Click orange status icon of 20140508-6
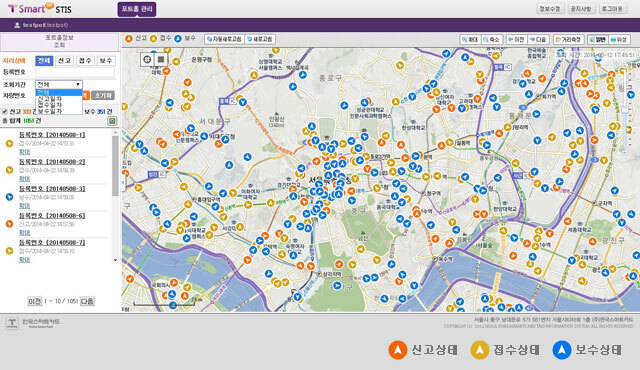This screenshot has height=370, width=640. click(9, 224)
